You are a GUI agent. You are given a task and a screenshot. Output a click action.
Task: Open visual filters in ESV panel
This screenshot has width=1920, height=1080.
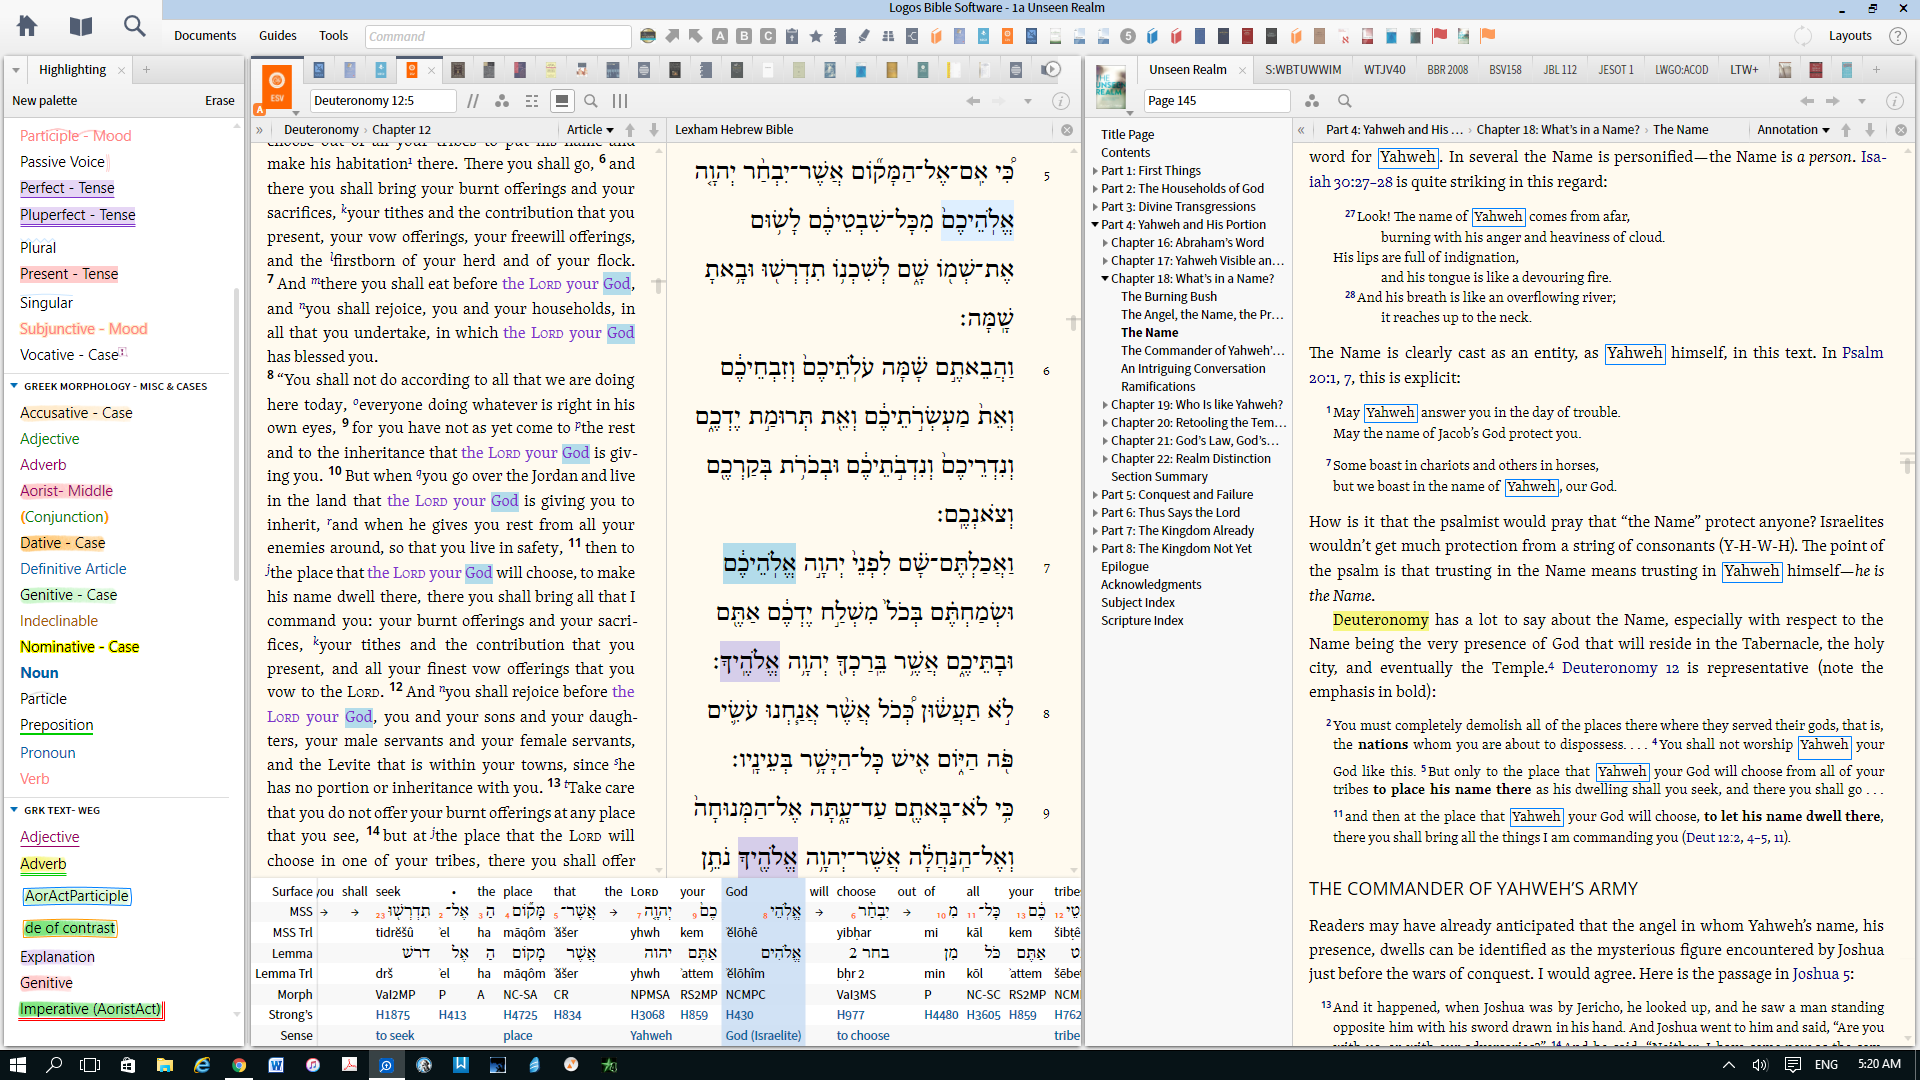pos(502,101)
